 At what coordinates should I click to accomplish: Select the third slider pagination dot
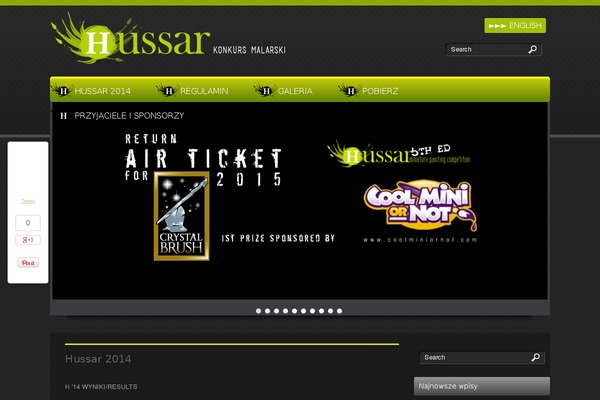click(277, 311)
